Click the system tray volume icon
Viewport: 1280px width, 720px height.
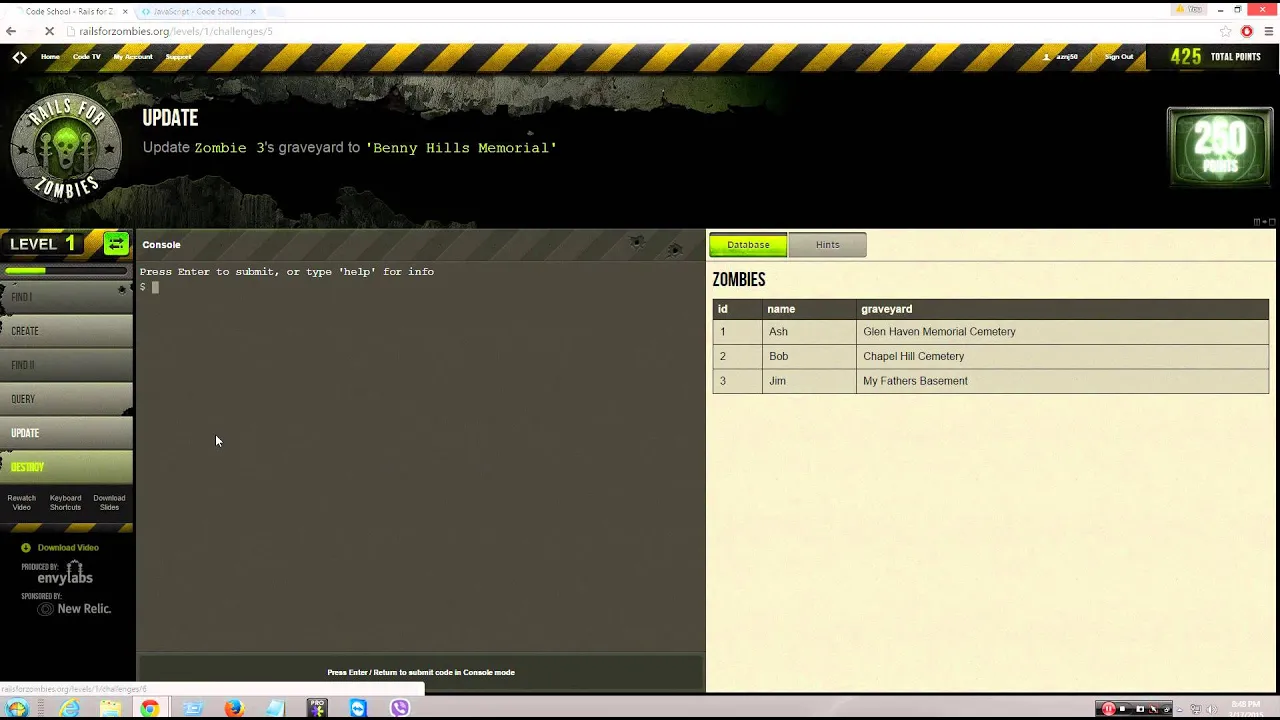(x=1210, y=709)
